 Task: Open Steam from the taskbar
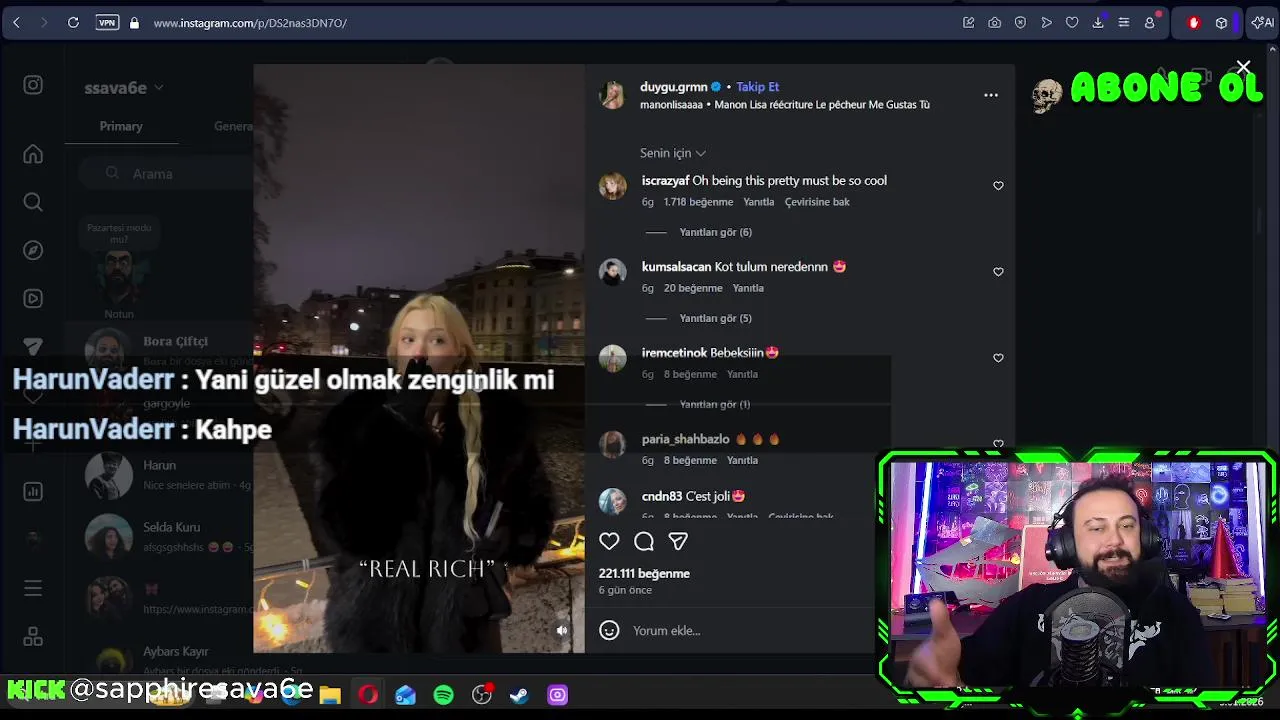(x=519, y=695)
